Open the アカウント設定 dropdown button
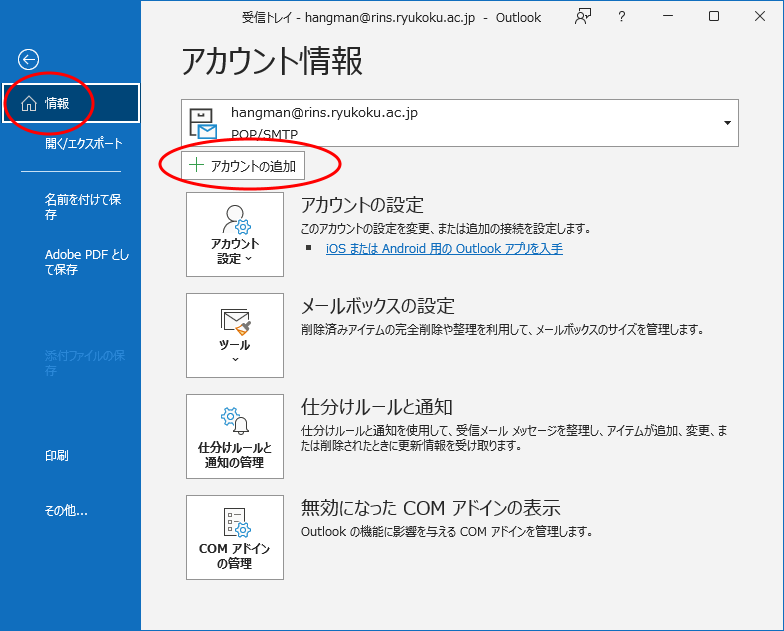 235,234
